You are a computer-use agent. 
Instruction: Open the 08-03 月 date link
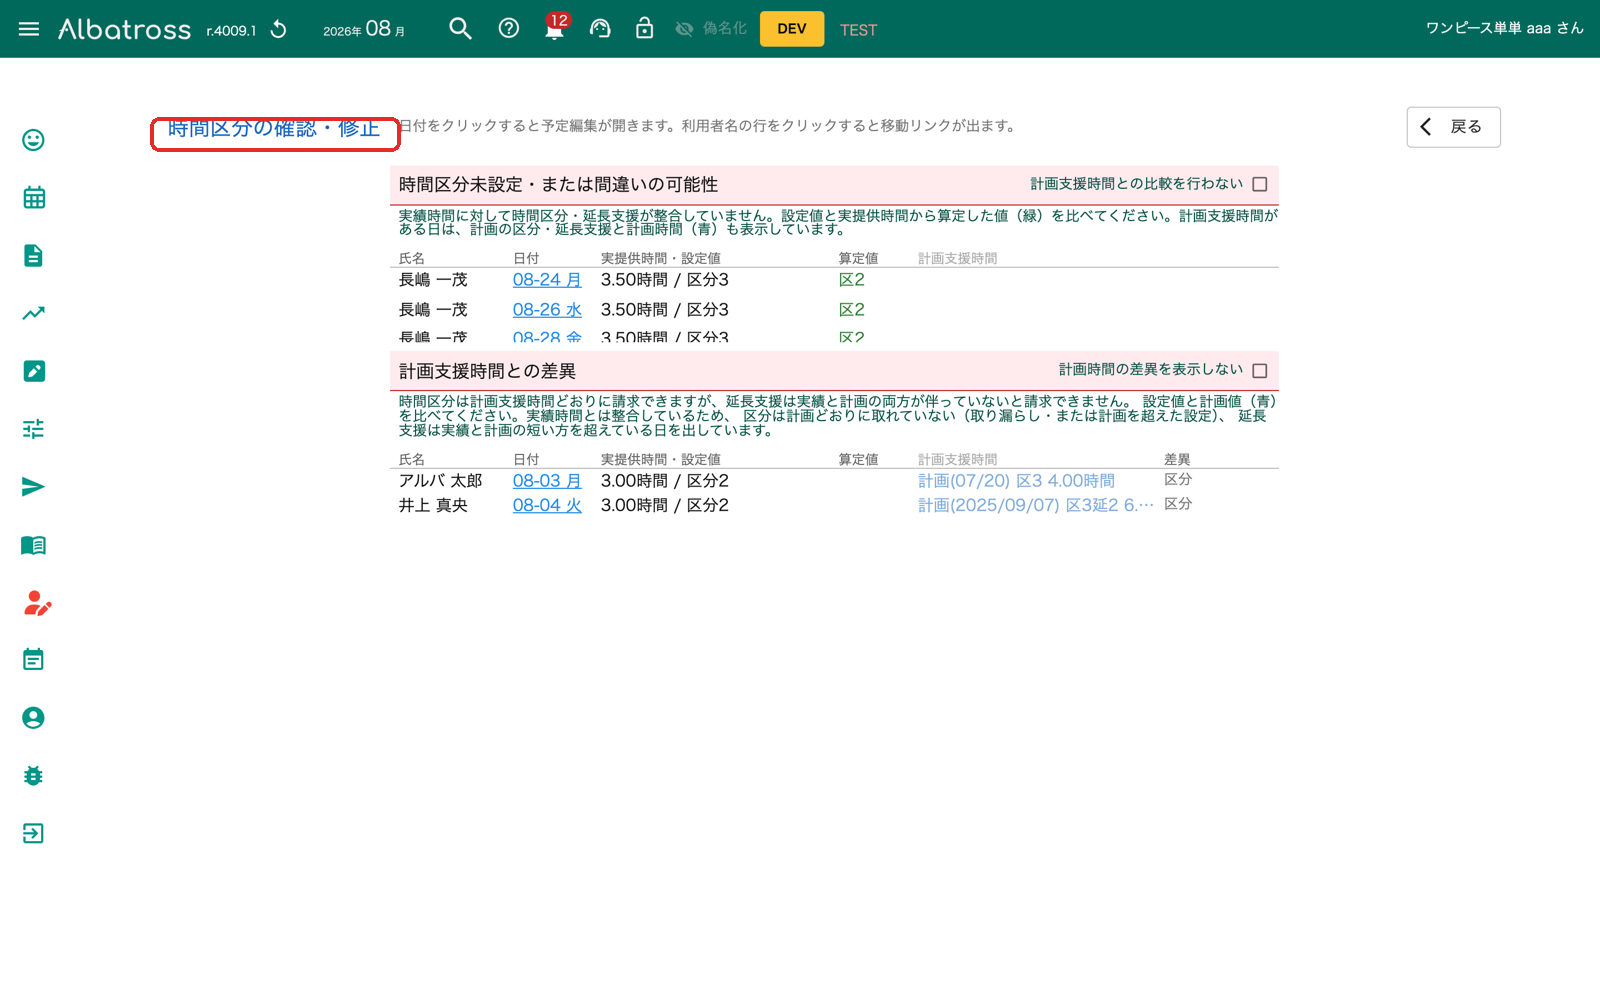[x=547, y=481]
